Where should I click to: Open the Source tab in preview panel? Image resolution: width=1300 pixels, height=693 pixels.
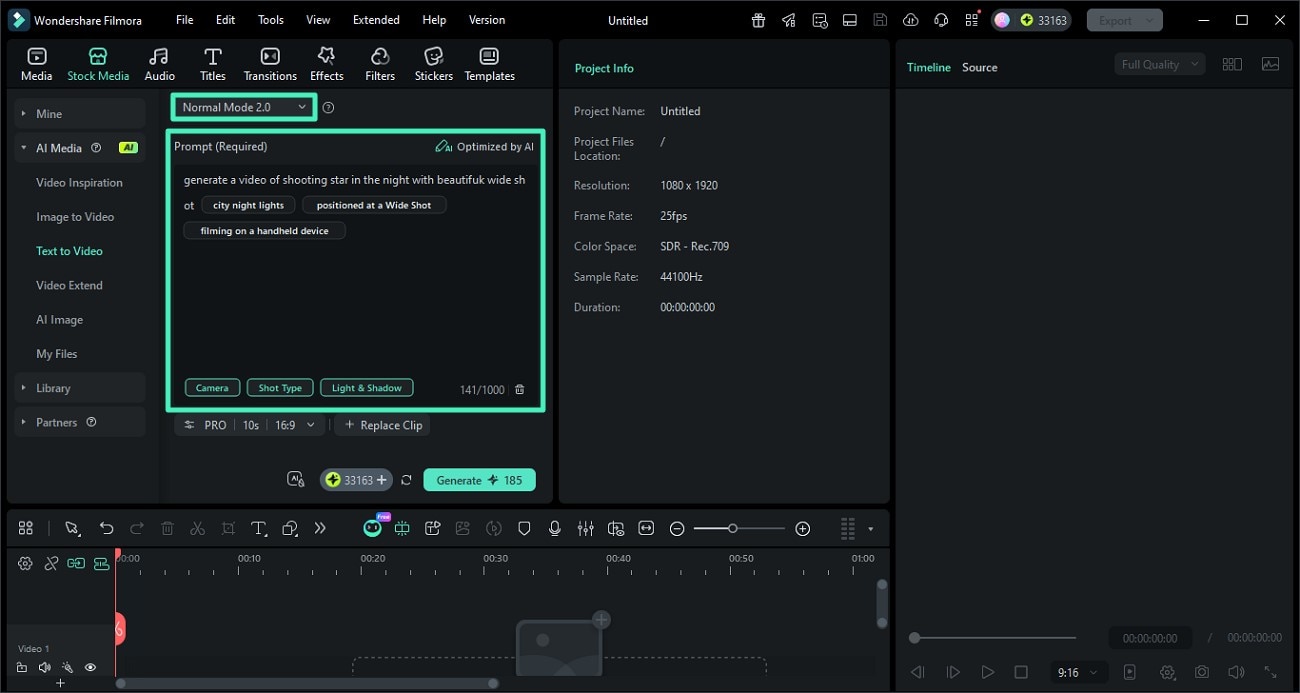(979, 67)
